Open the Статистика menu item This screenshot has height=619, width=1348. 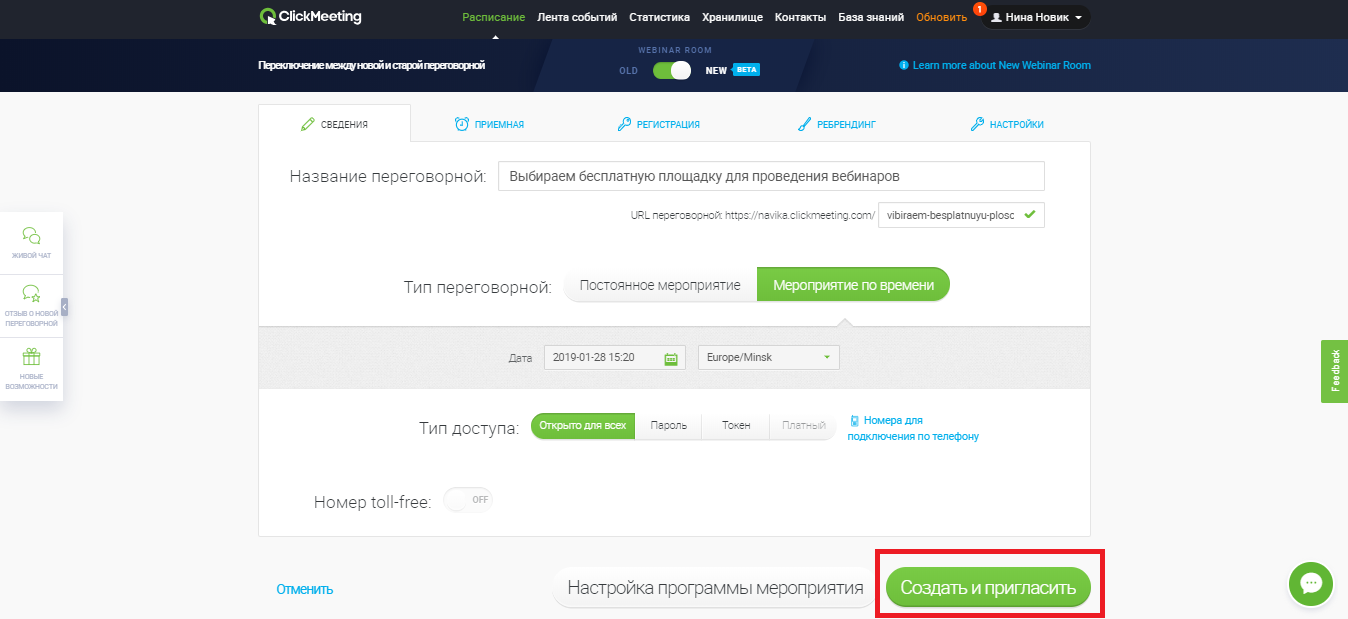[659, 17]
